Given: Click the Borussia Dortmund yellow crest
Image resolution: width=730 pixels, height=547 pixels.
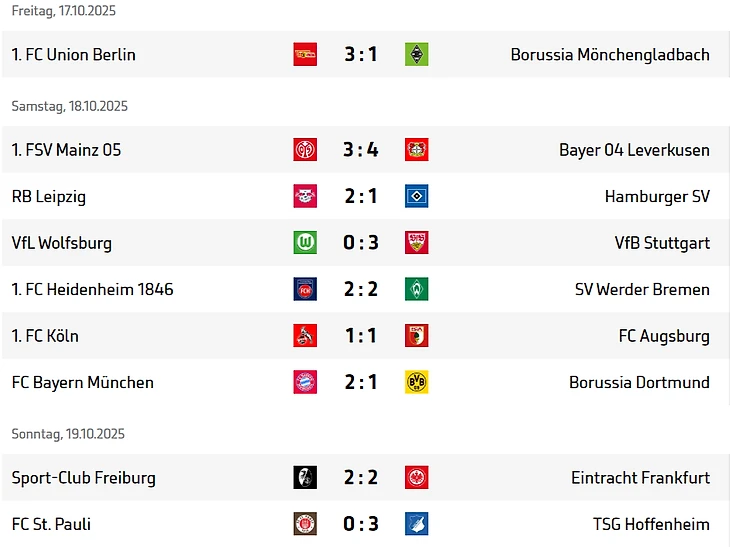Looking at the screenshot, I should click(x=417, y=382).
